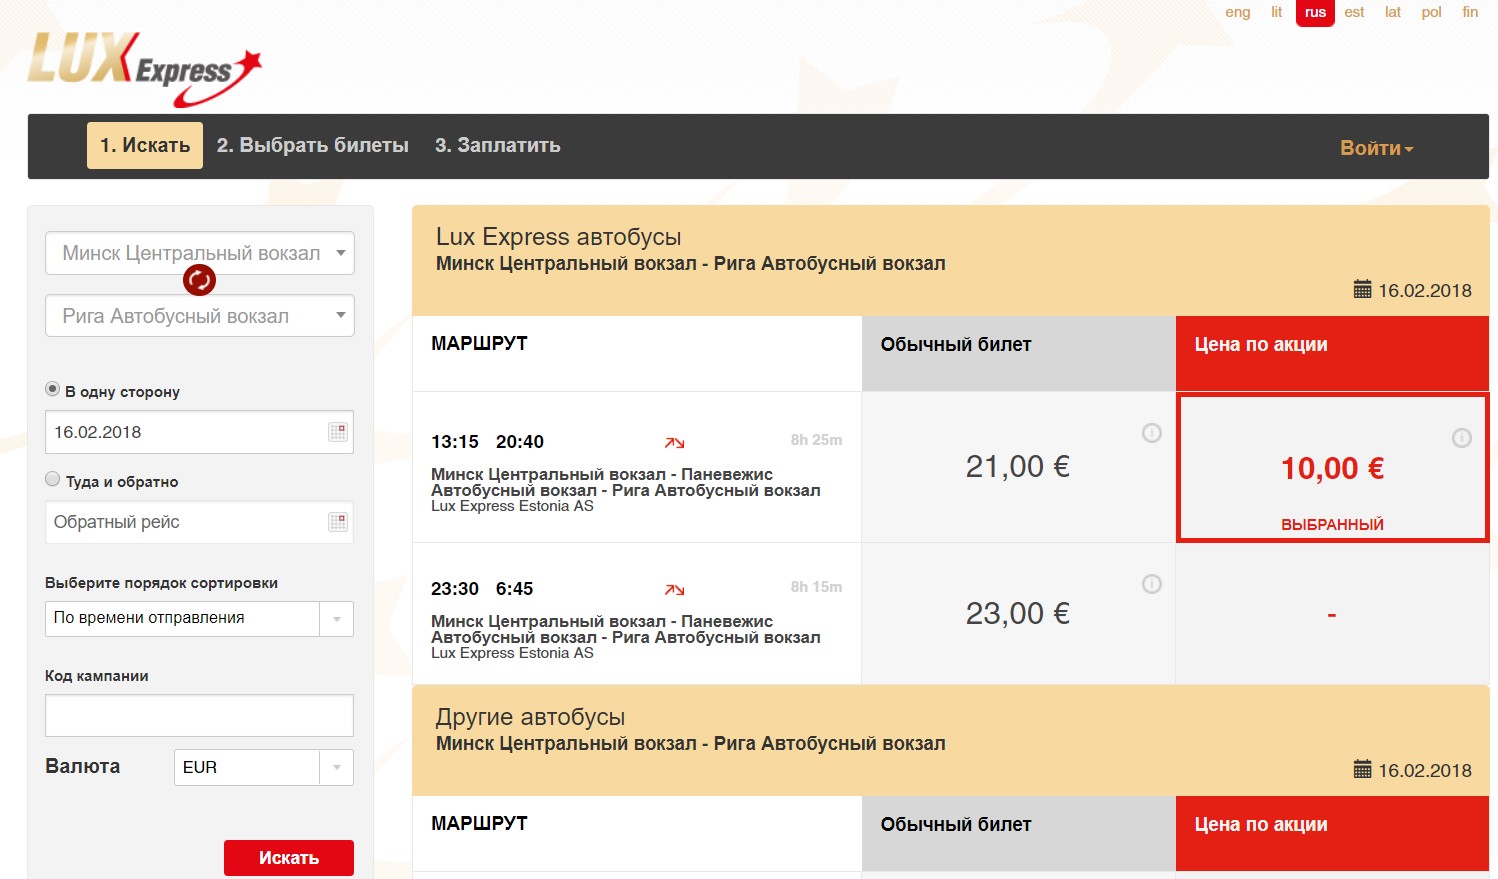Select 'В одну сторону' radio button
Viewport: 1498px width, 879px height.
pyautogui.click(x=53, y=389)
